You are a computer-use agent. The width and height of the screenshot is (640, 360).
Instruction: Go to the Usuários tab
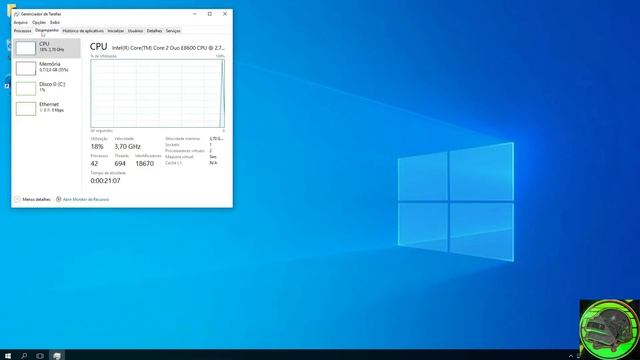[x=135, y=31]
